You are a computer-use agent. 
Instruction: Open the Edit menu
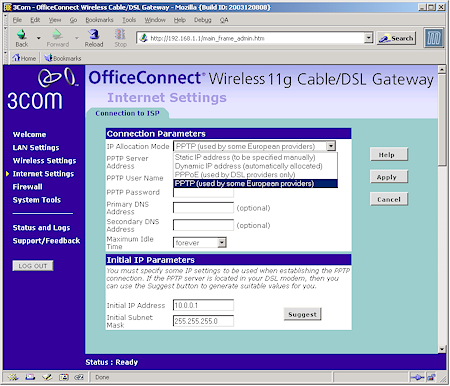pos(35,20)
